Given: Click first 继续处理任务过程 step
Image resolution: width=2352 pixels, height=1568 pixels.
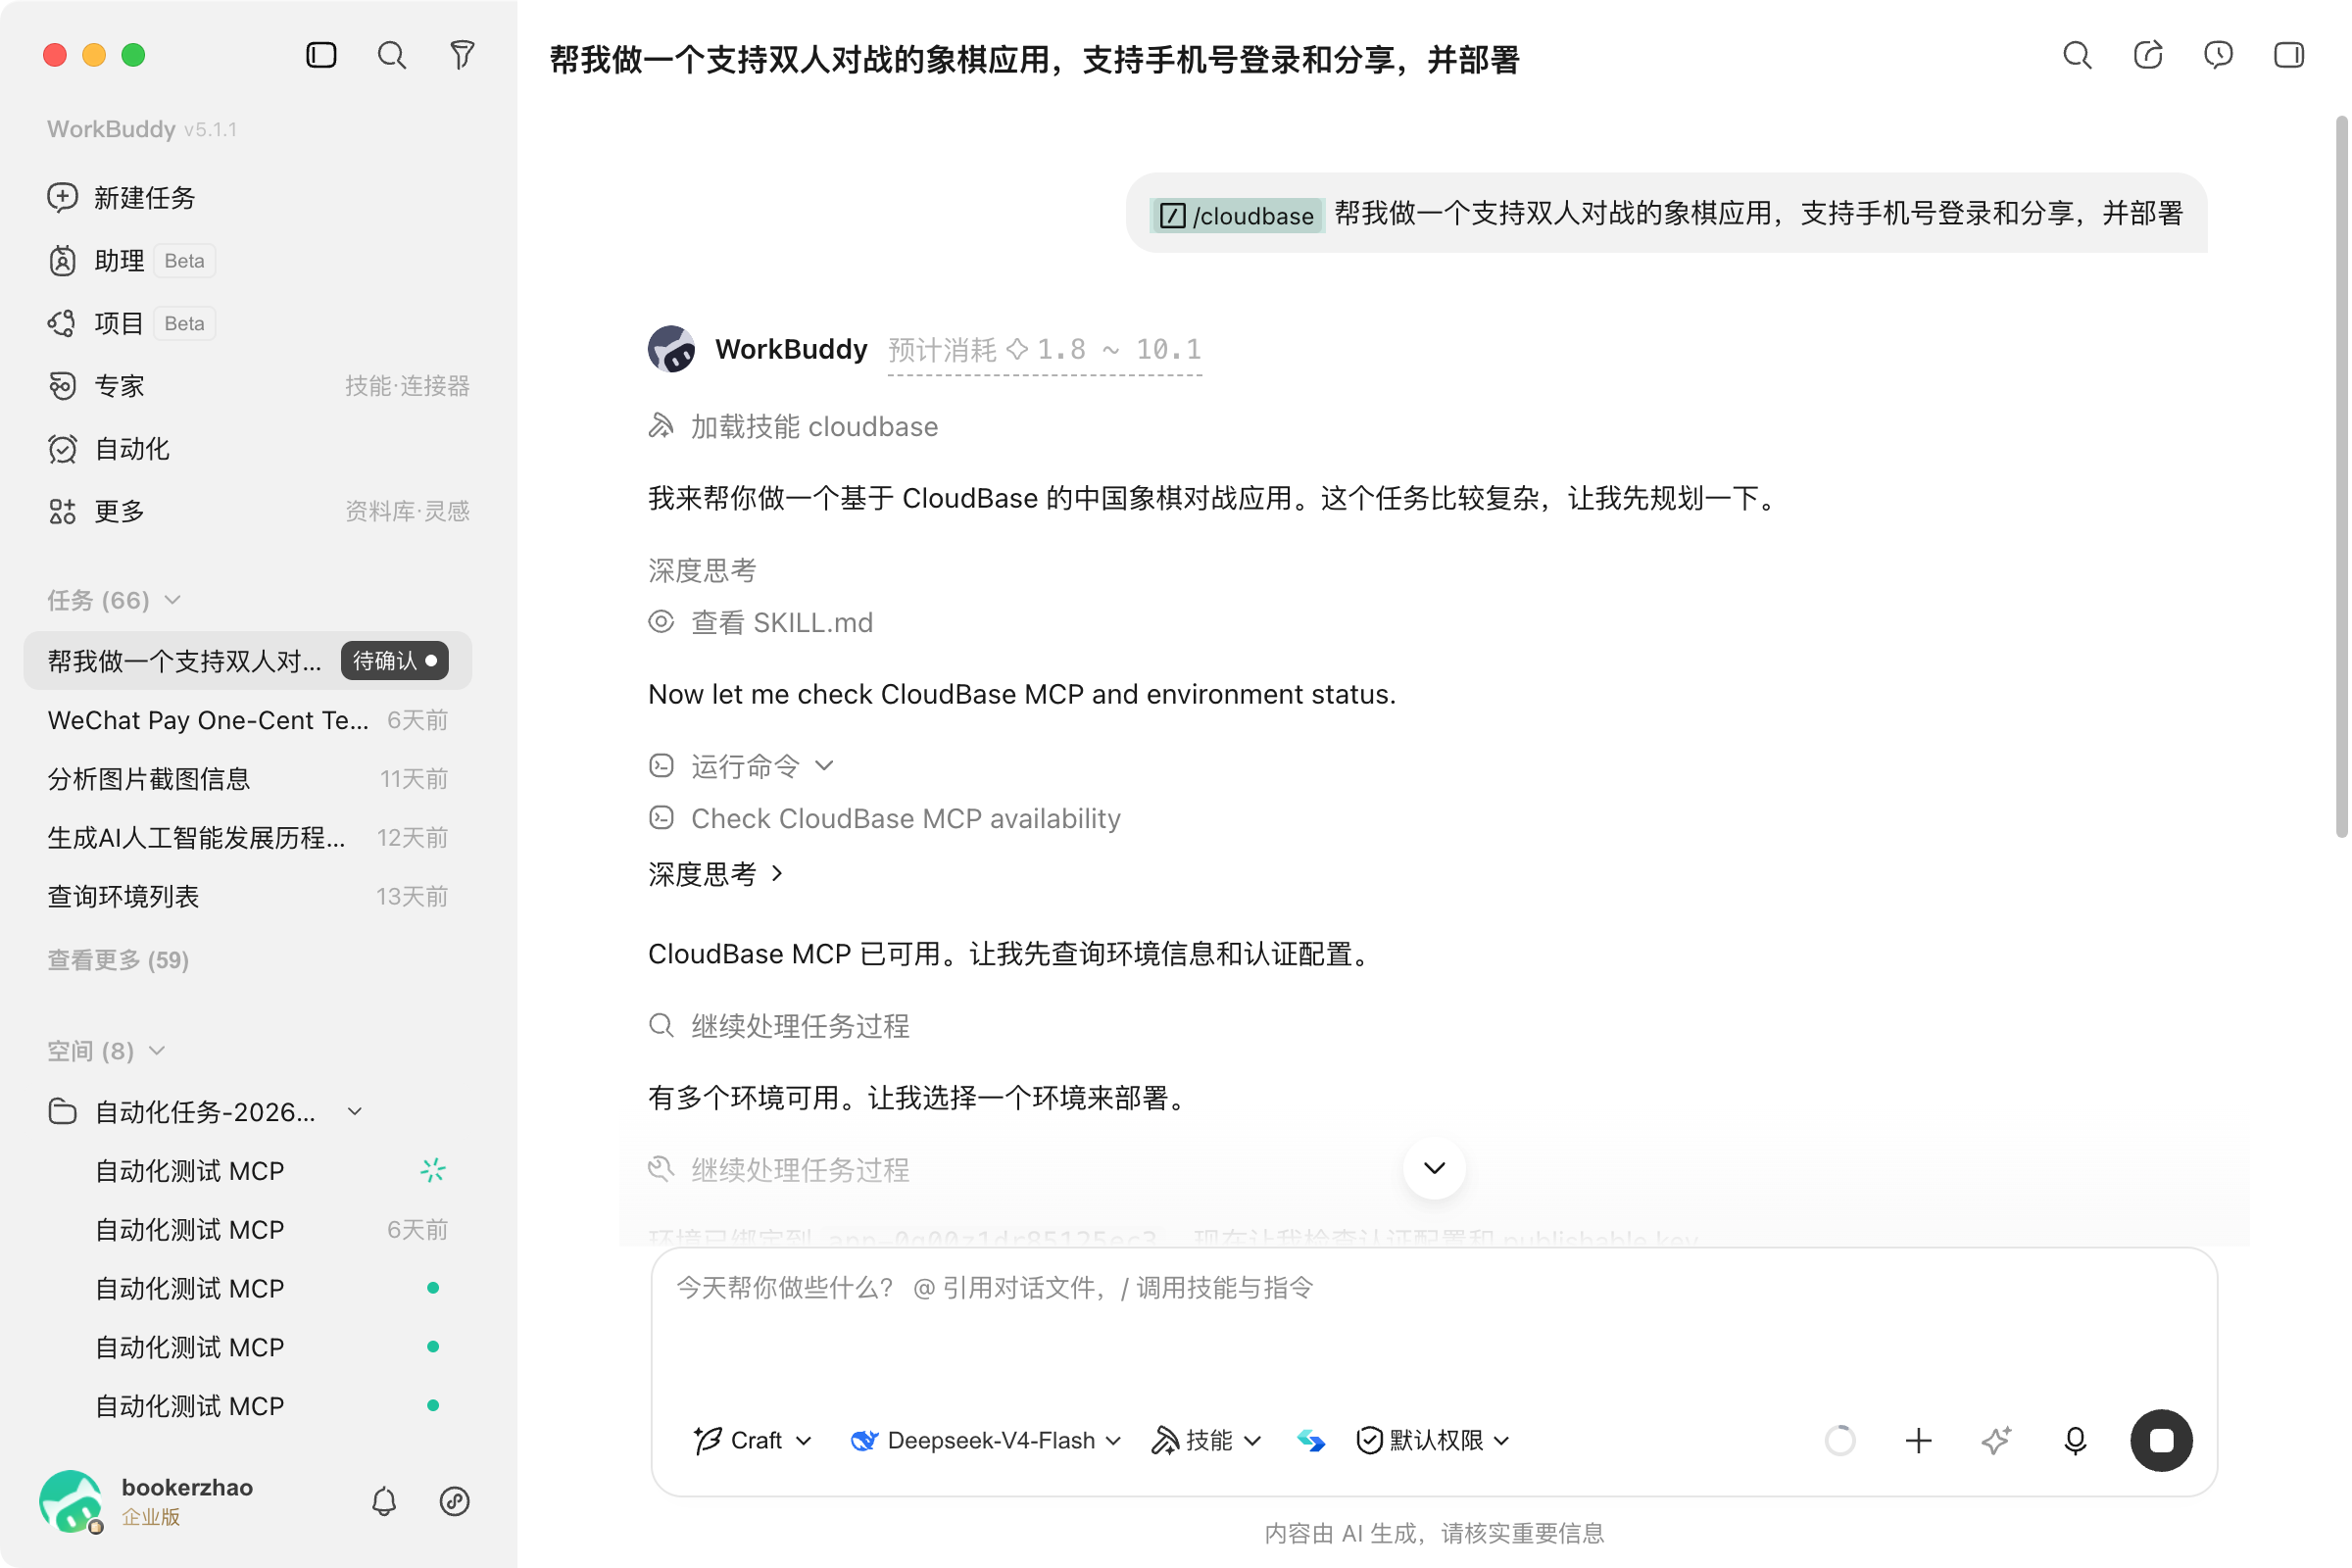Looking at the screenshot, I should click(x=779, y=1026).
